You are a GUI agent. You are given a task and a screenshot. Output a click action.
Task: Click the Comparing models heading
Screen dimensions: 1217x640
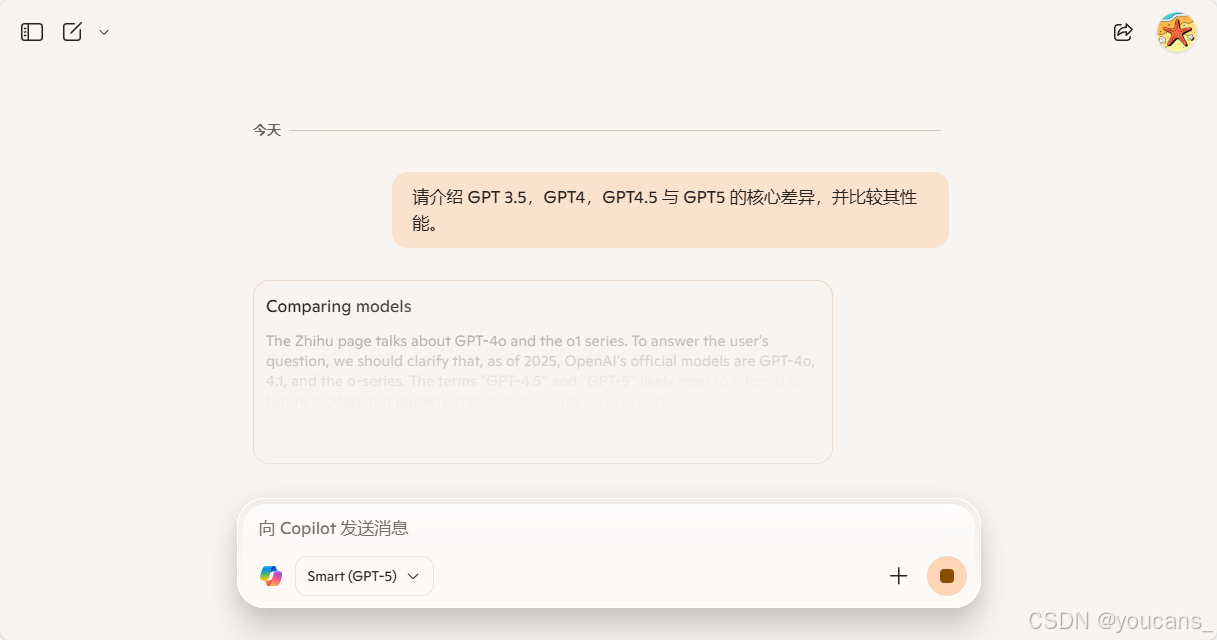pyautogui.click(x=339, y=306)
